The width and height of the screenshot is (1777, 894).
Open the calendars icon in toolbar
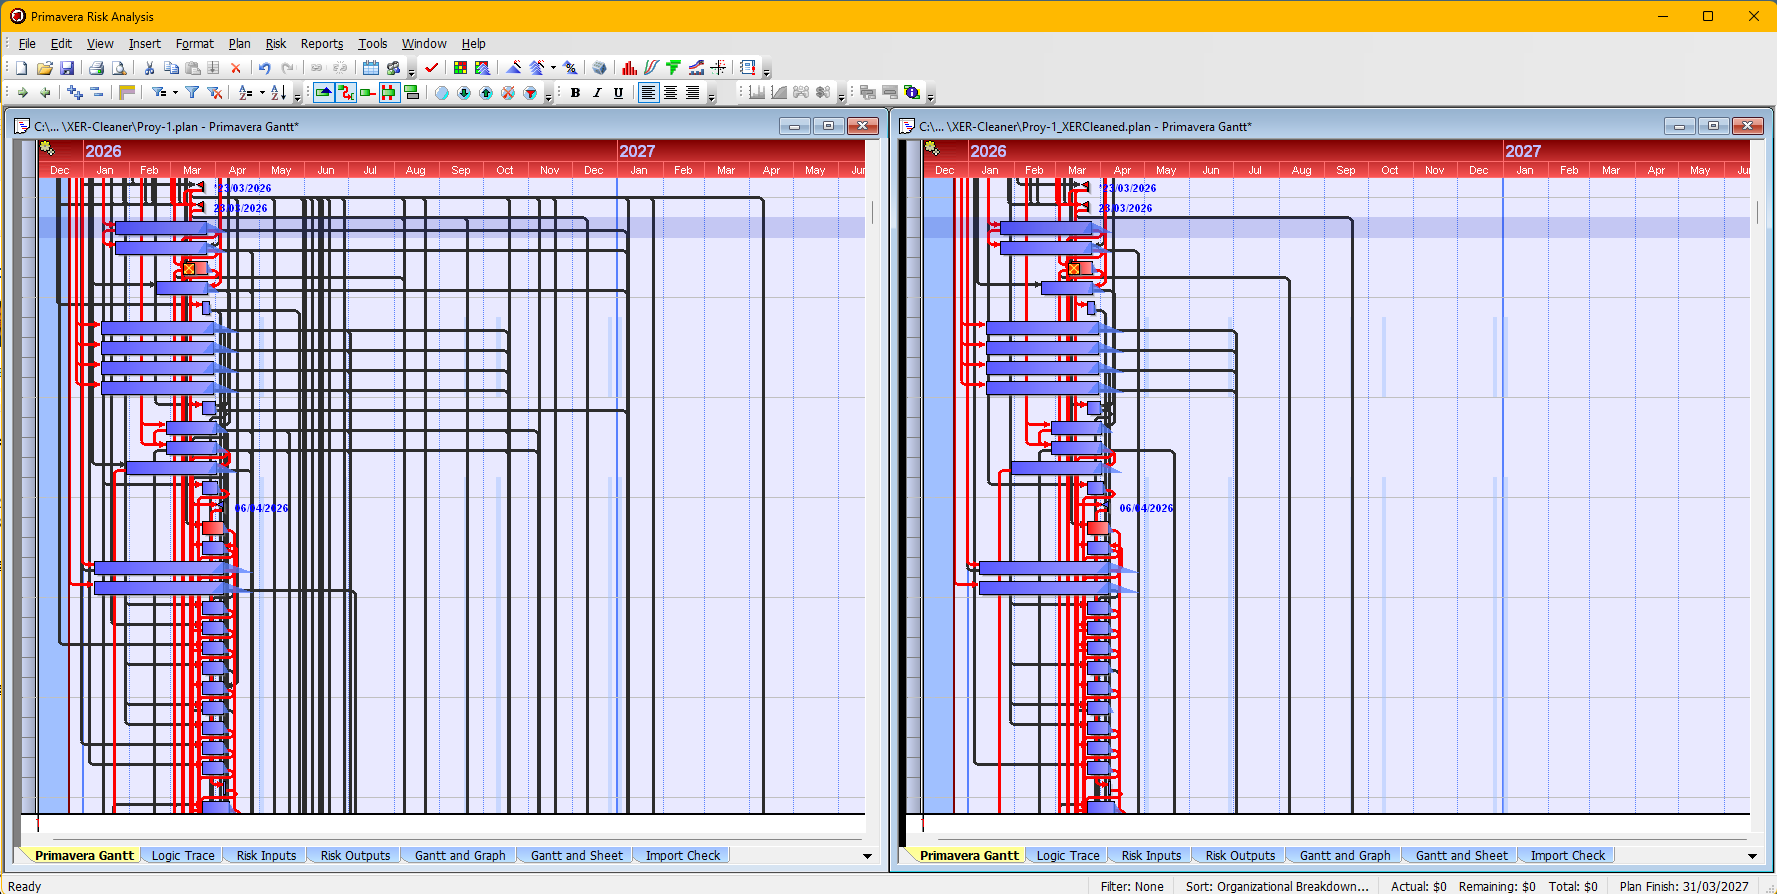click(x=371, y=68)
